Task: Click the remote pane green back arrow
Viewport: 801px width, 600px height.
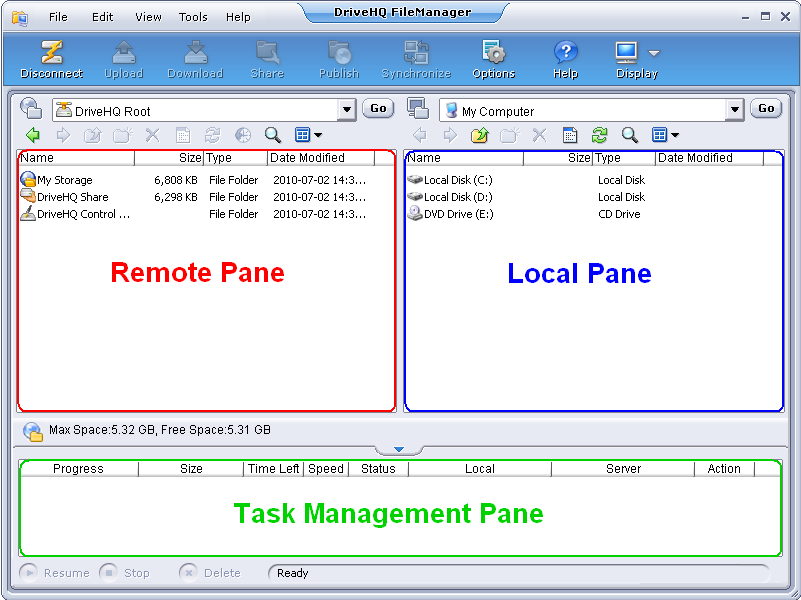Action: [x=32, y=135]
